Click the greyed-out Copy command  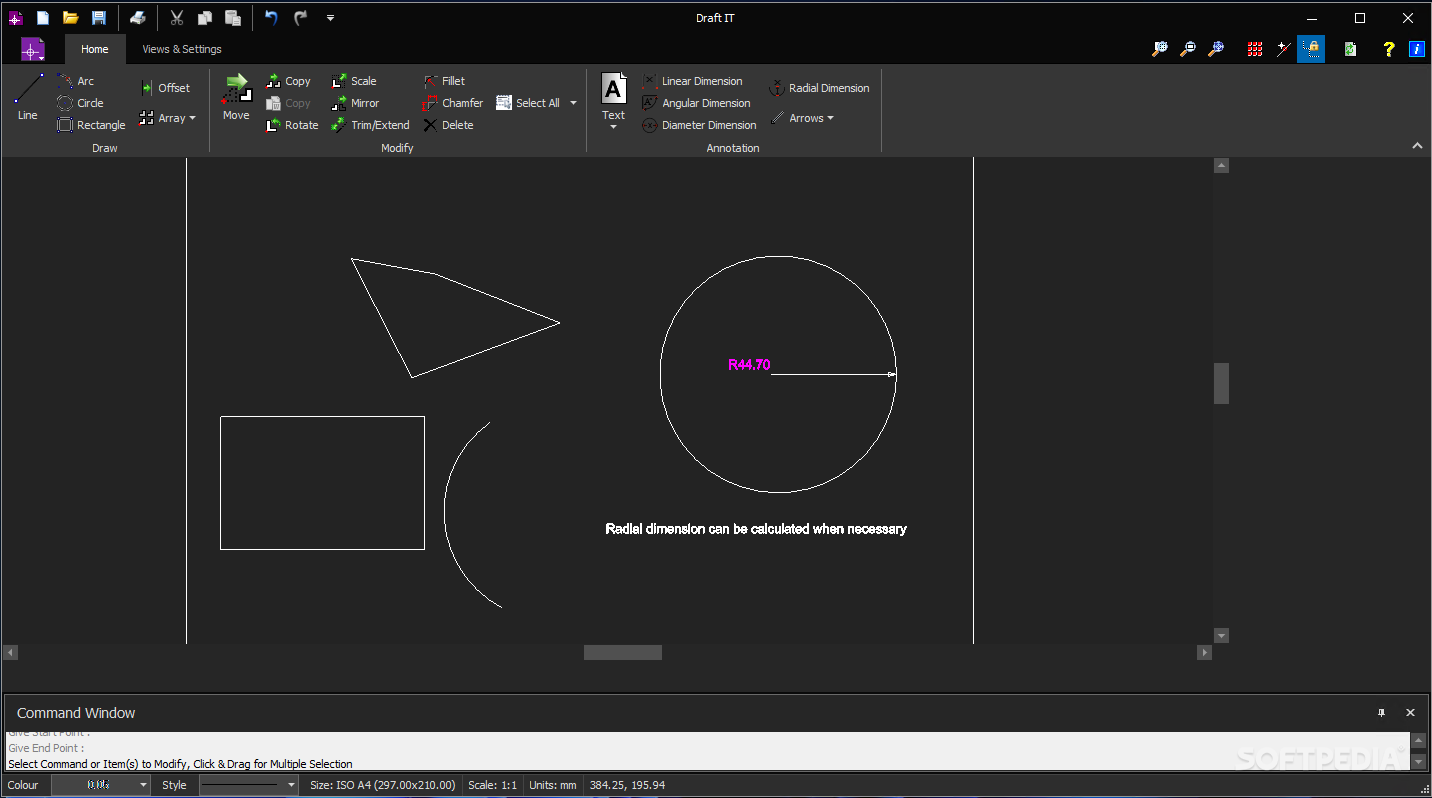pyautogui.click(x=289, y=103)
